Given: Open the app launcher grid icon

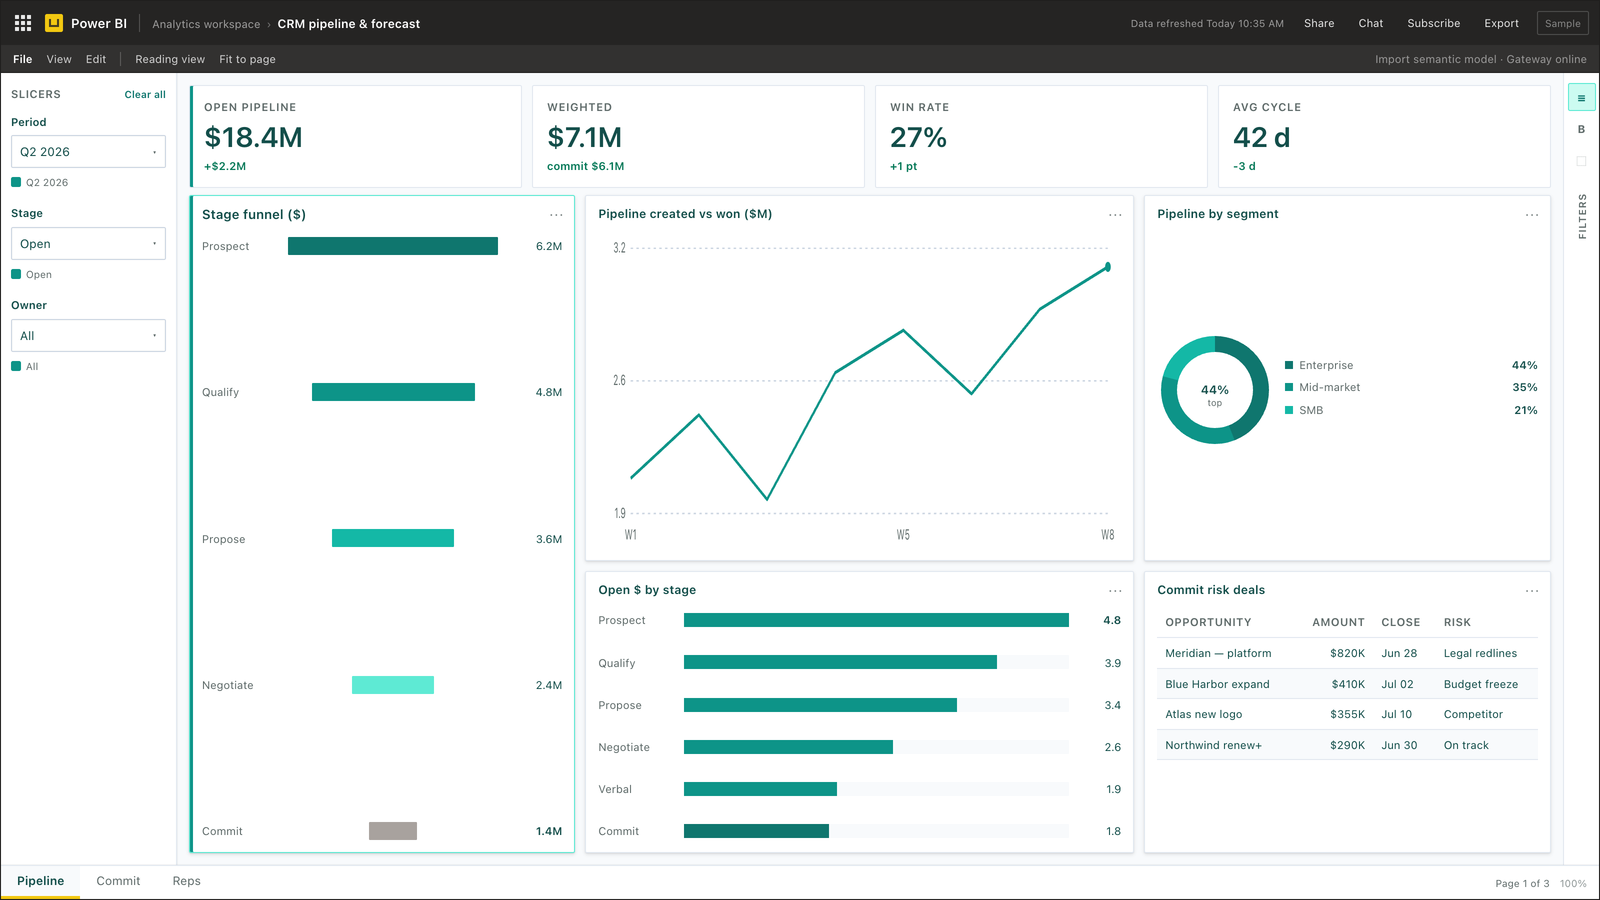Looking at the screenshot, I should click(23, 23).
